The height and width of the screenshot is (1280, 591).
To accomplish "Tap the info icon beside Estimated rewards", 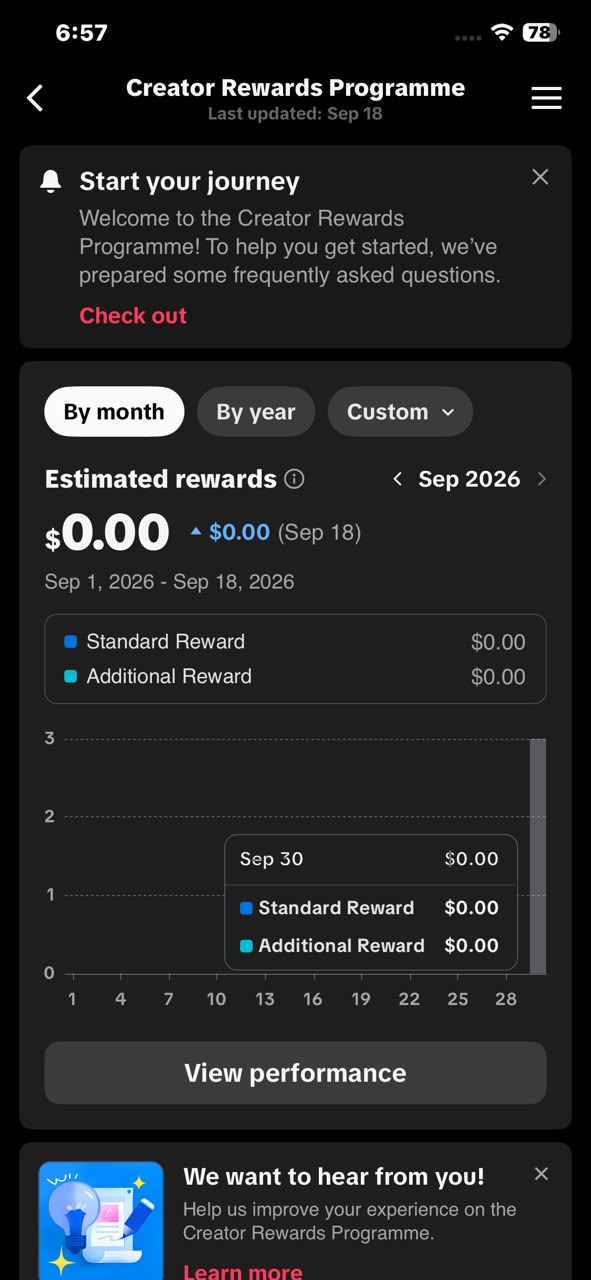I will pyautogui.click(x=294, y=479).
